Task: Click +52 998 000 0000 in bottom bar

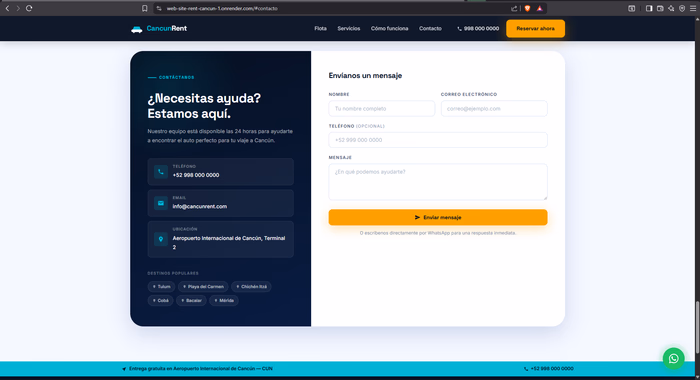Action: [x=552, y=369]
